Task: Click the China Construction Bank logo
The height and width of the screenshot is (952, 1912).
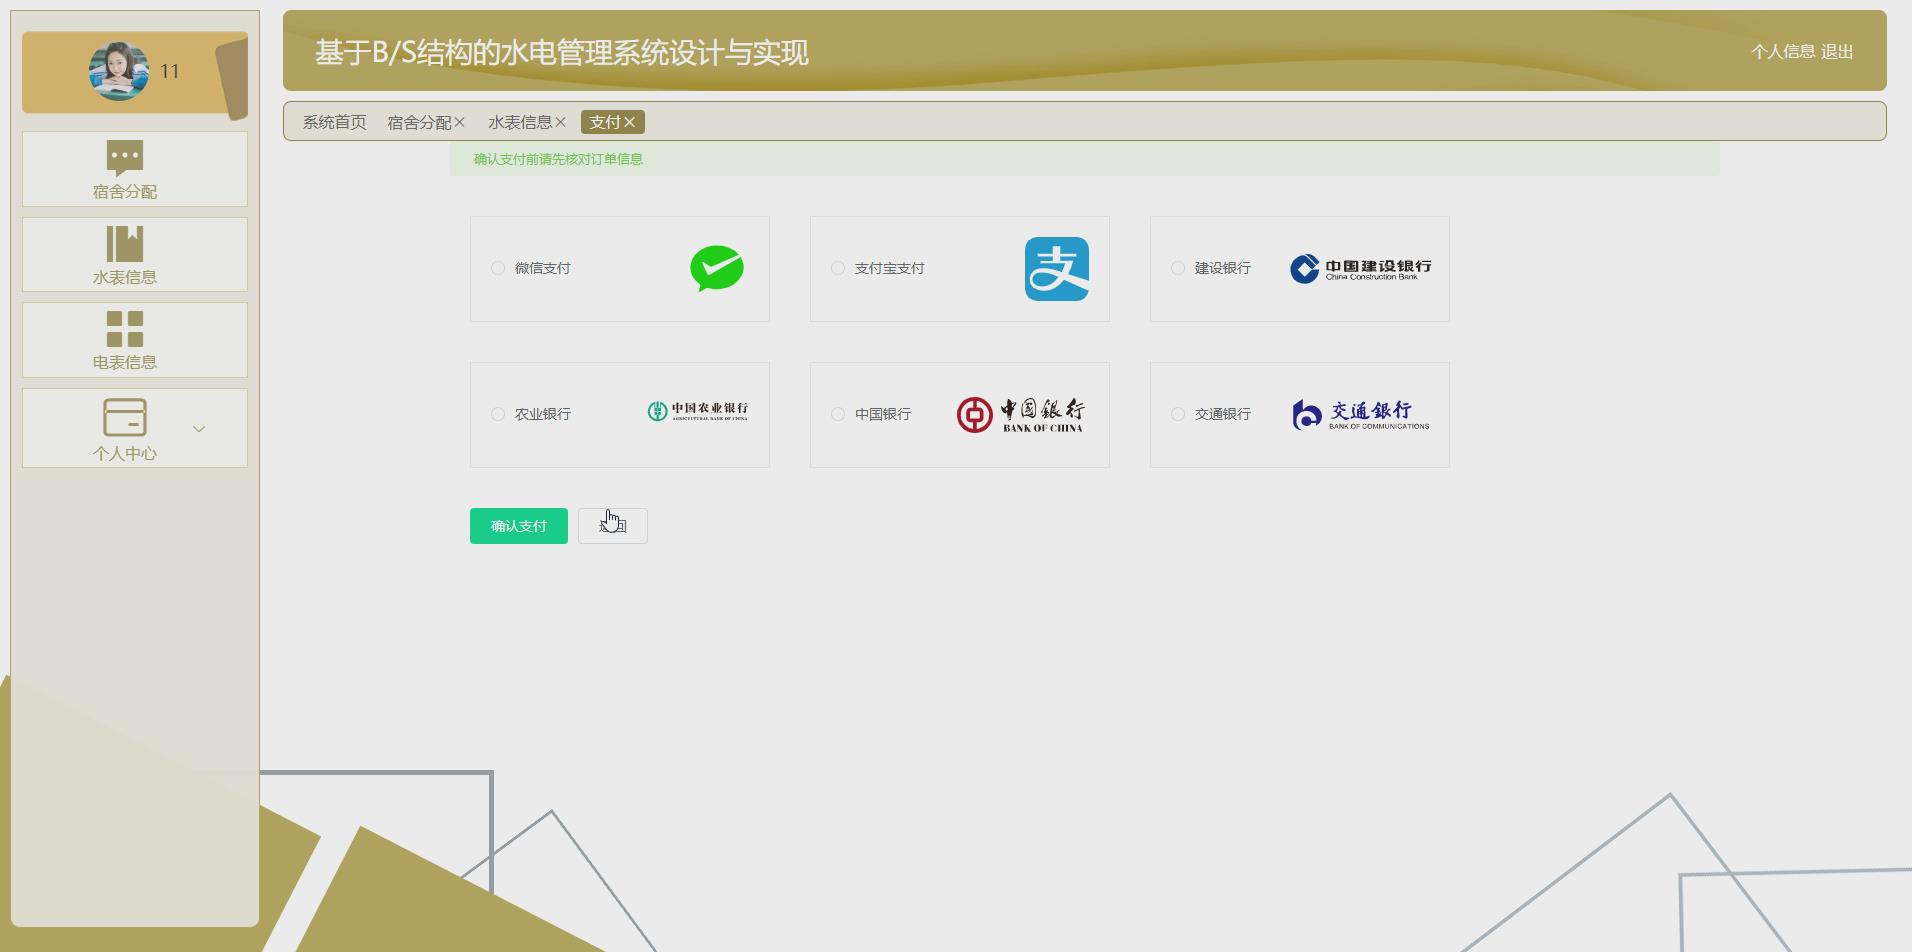Action: pyautogui.click(x=1360, y=269)
